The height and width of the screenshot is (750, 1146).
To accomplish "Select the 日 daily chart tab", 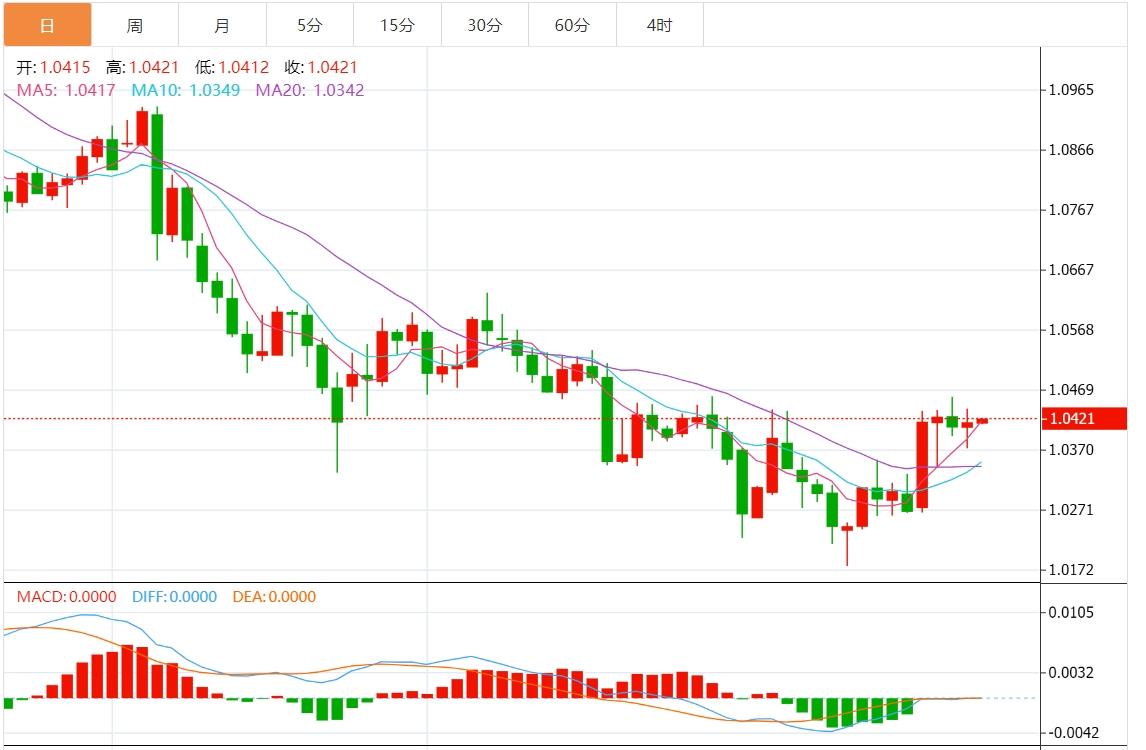I will 46,25.
